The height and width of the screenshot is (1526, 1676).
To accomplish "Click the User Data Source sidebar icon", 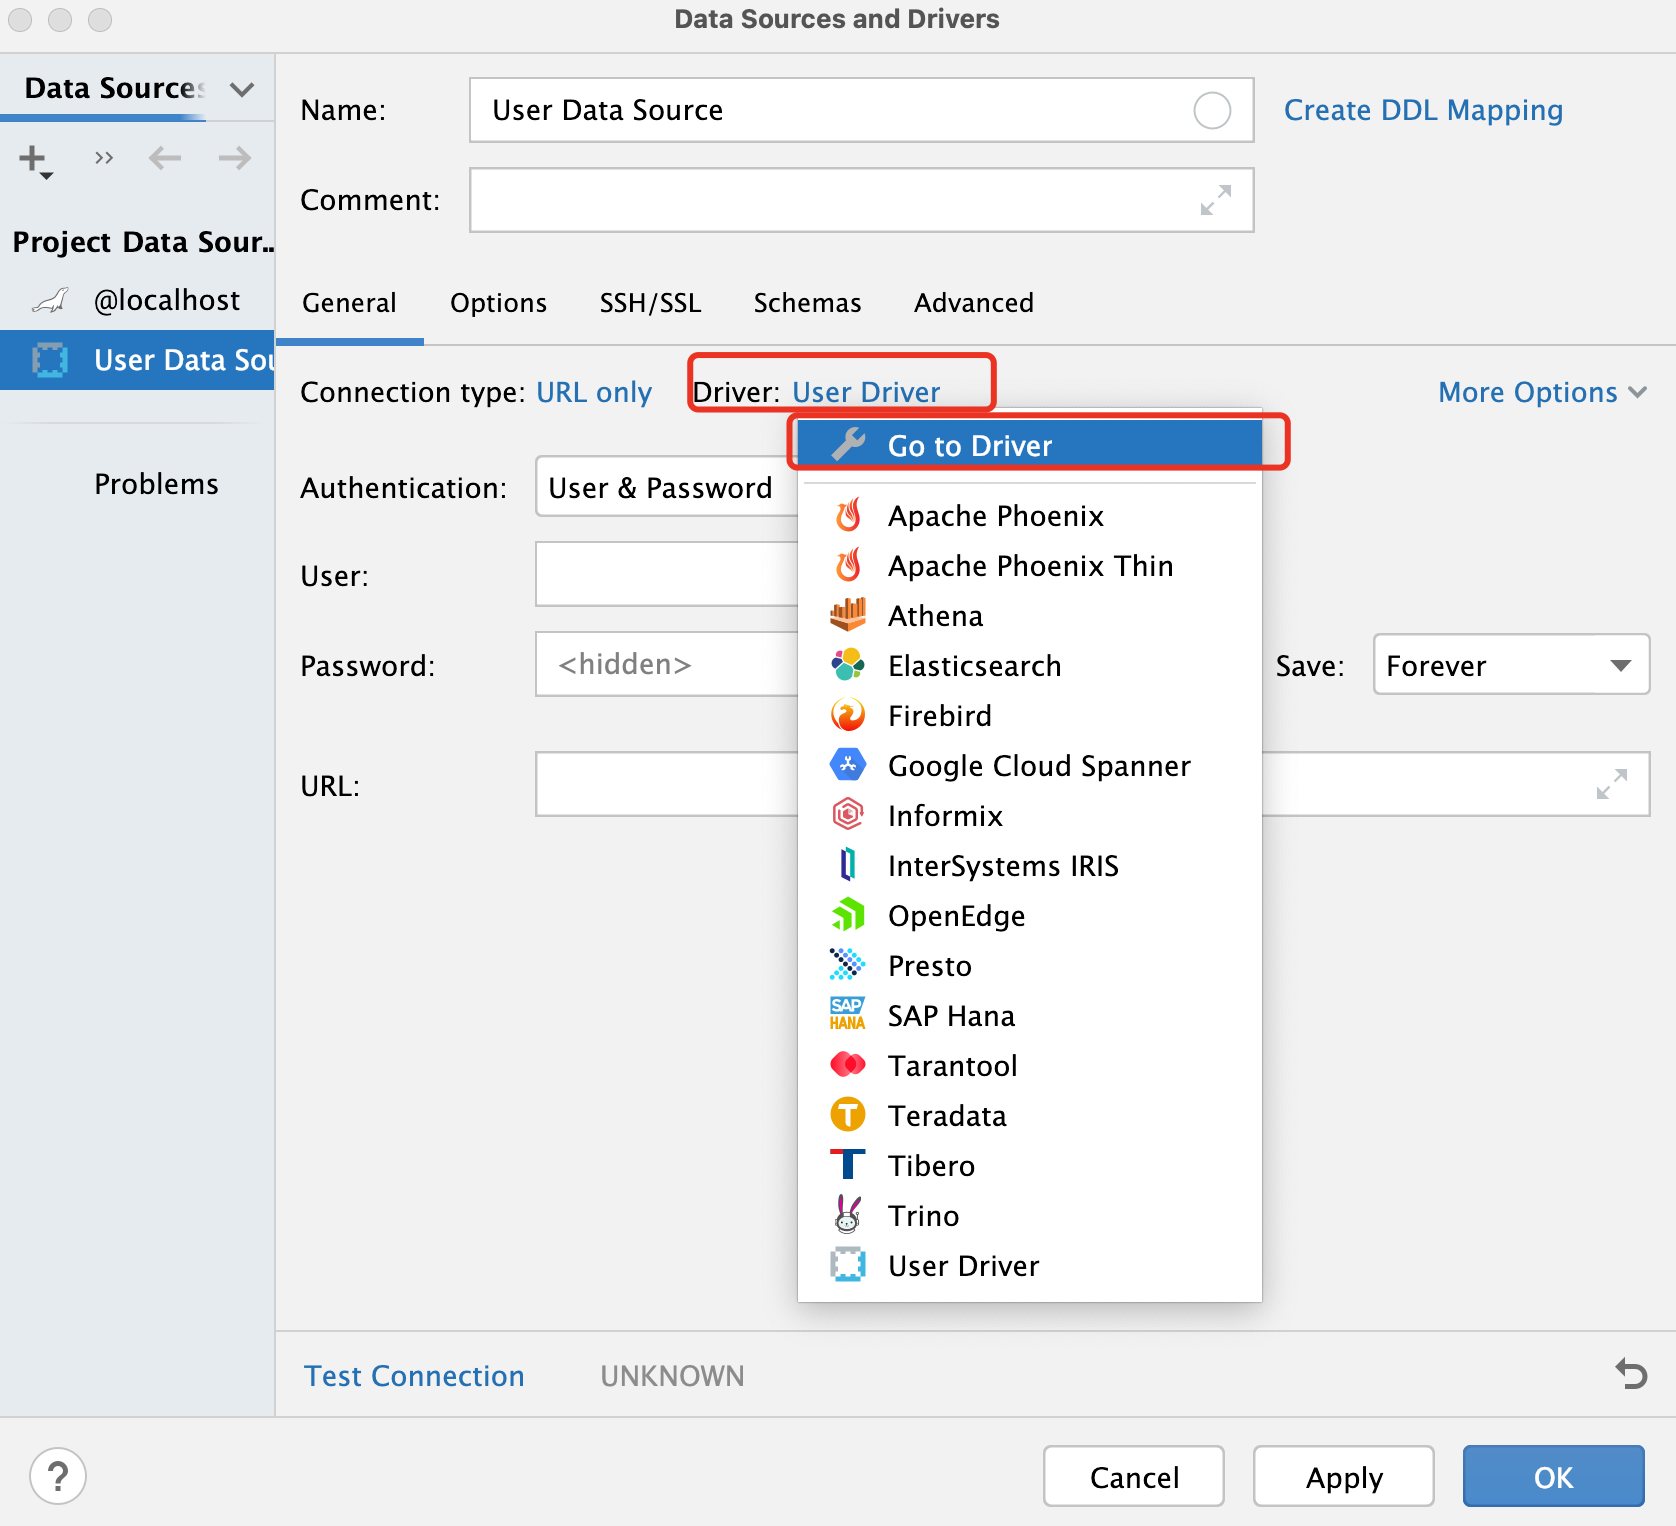I will (x=50, y=360).
